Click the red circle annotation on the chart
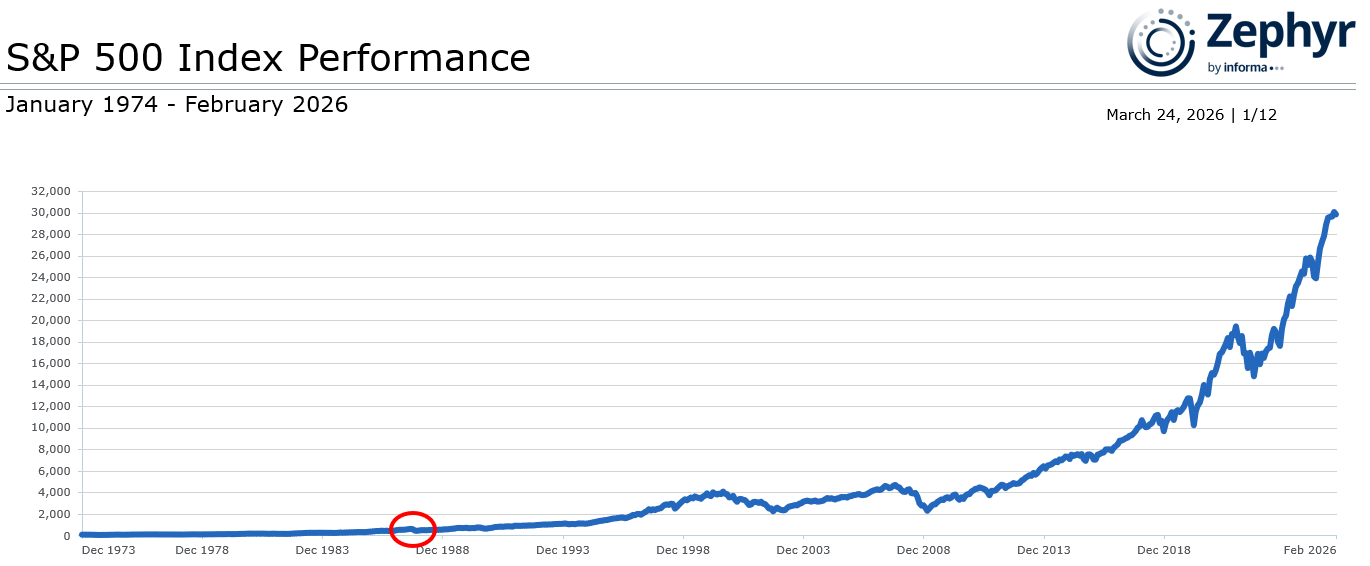Screen dimensions: 1370x566 (412, 529)
